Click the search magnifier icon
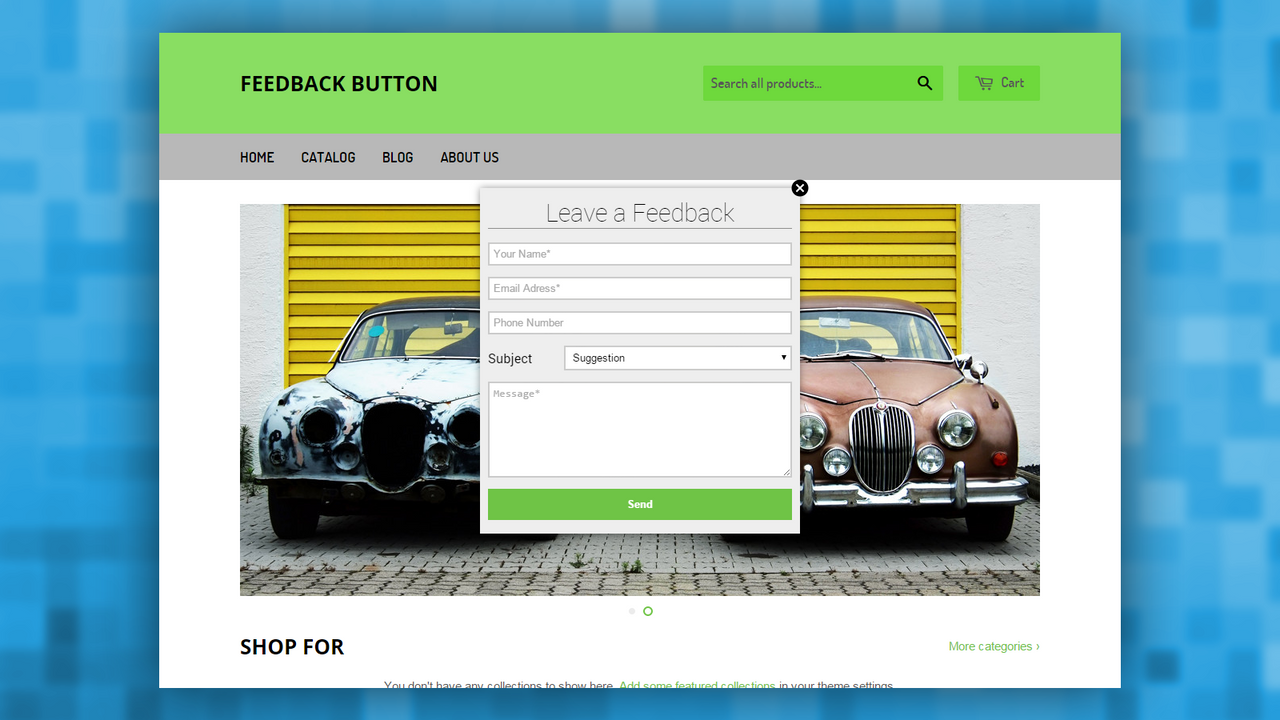Image resolution: width=1280 pixels, height=720 pixels. tap(925, 83)
